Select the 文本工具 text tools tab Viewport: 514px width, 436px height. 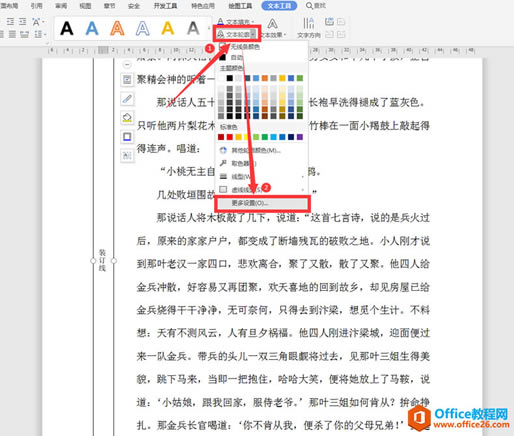[x=279, y=5]
